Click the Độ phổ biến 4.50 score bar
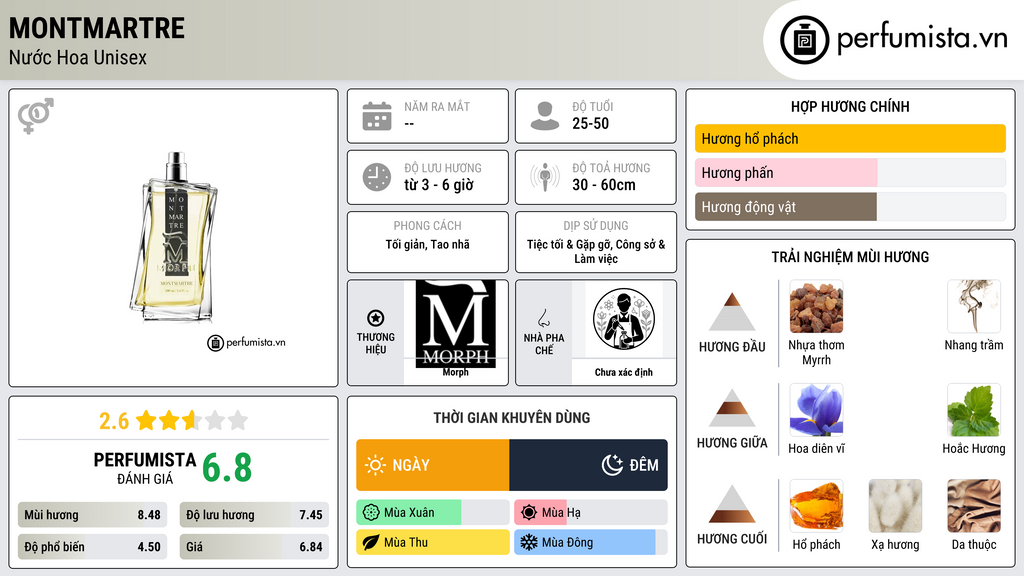The image size is (1024, 576). [92, 547]
